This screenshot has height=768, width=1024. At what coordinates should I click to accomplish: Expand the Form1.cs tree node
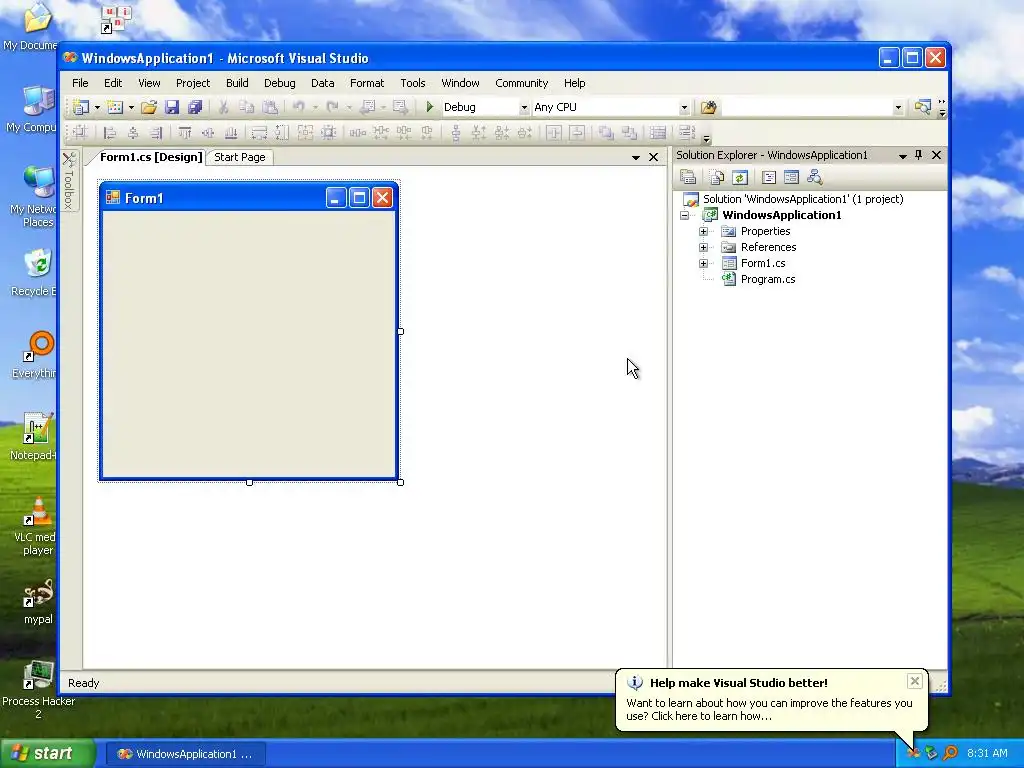[x=703, y=263]
